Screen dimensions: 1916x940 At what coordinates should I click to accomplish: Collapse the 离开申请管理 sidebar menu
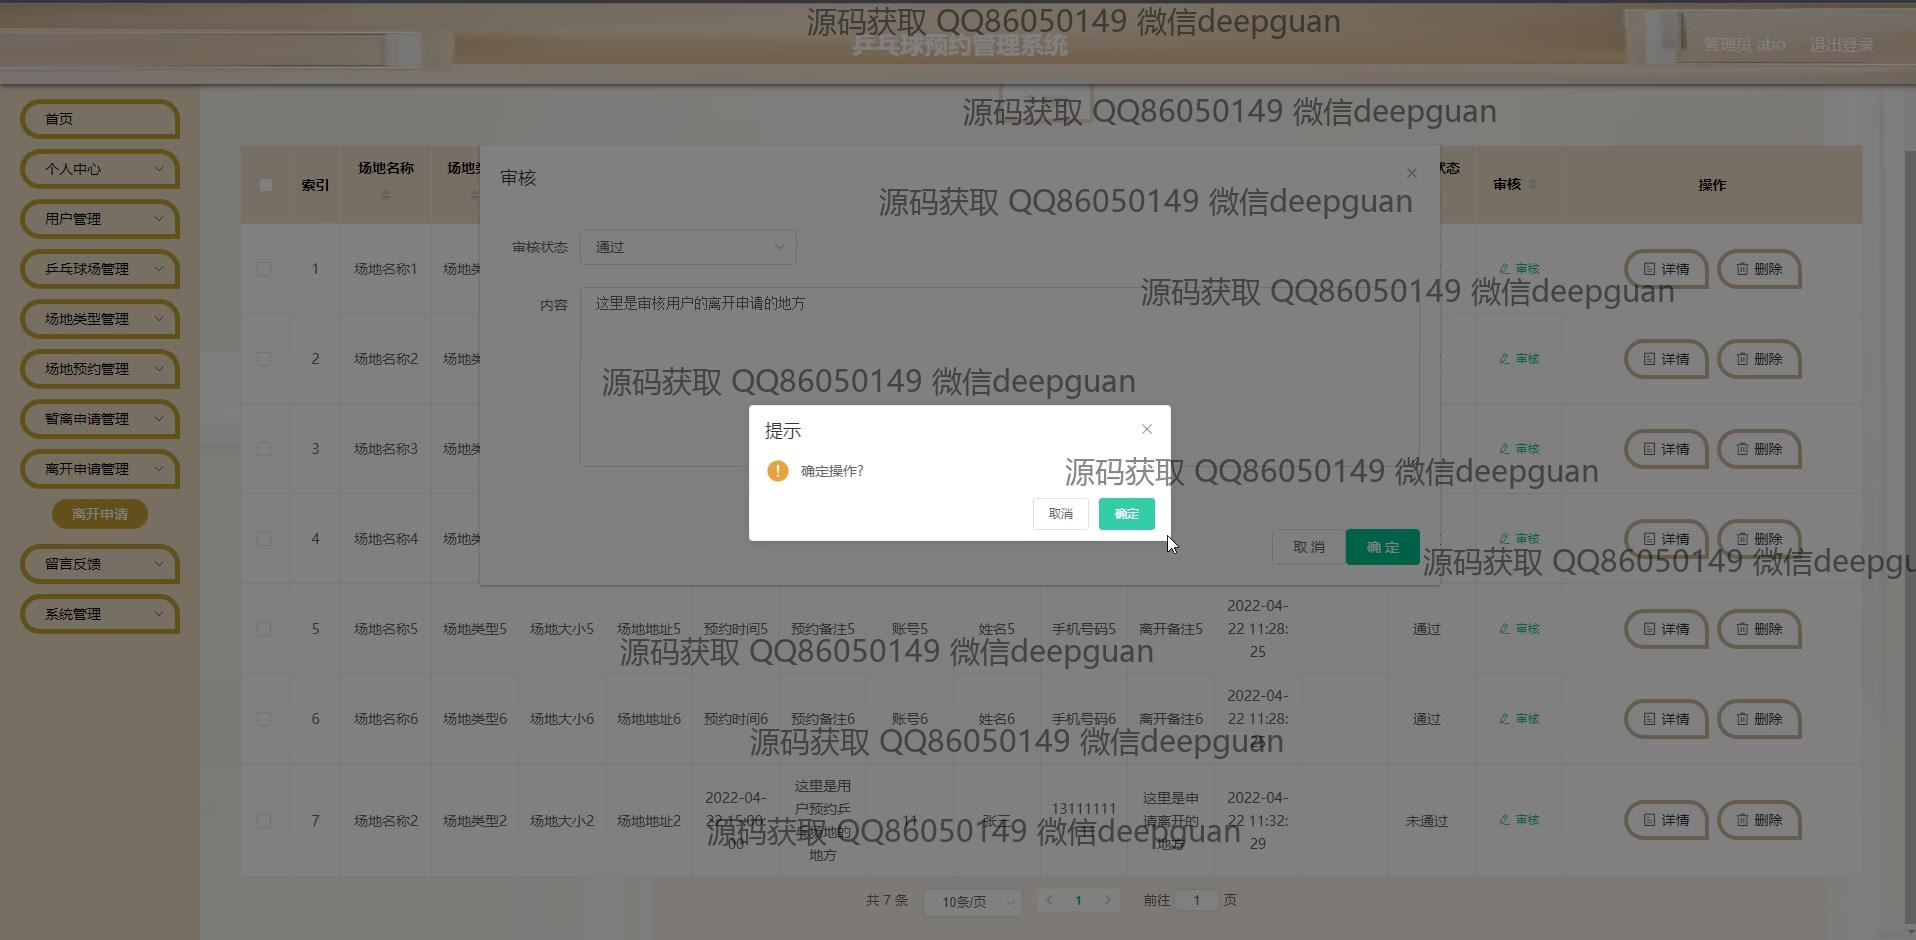(x=99, y=469)
